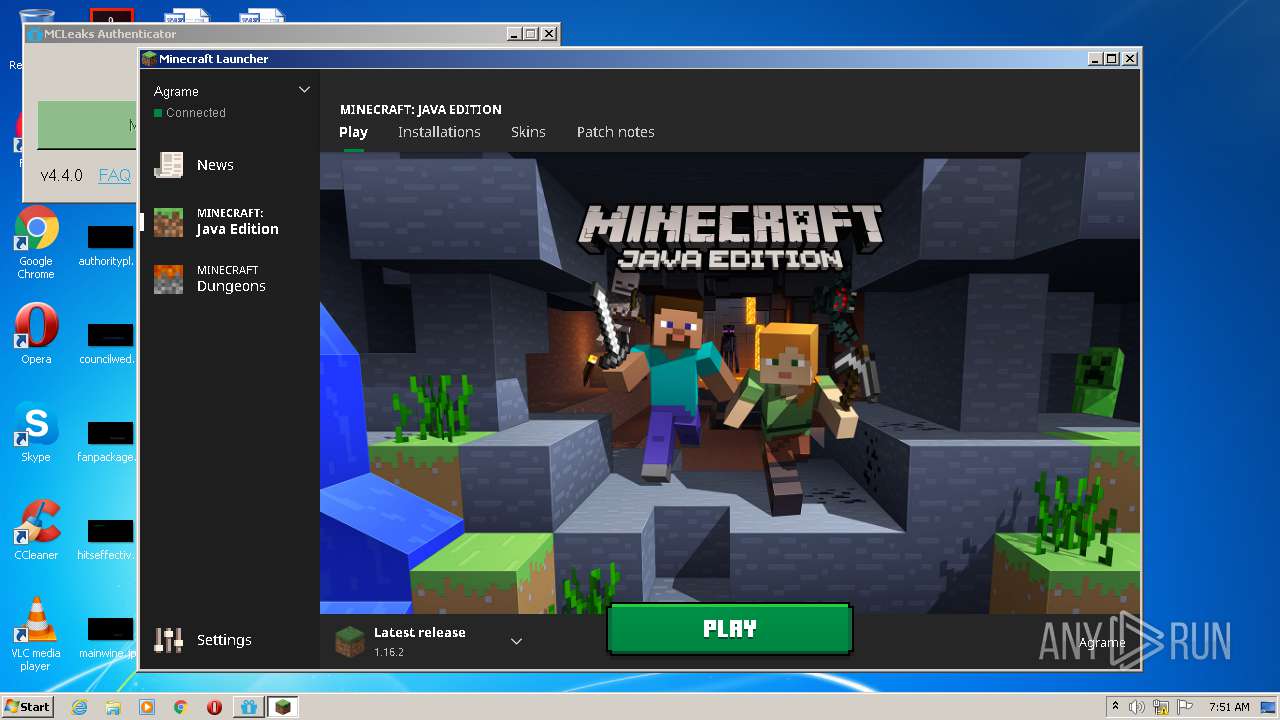
Task: Switch to the Play tab
Action: coord(353,132)
